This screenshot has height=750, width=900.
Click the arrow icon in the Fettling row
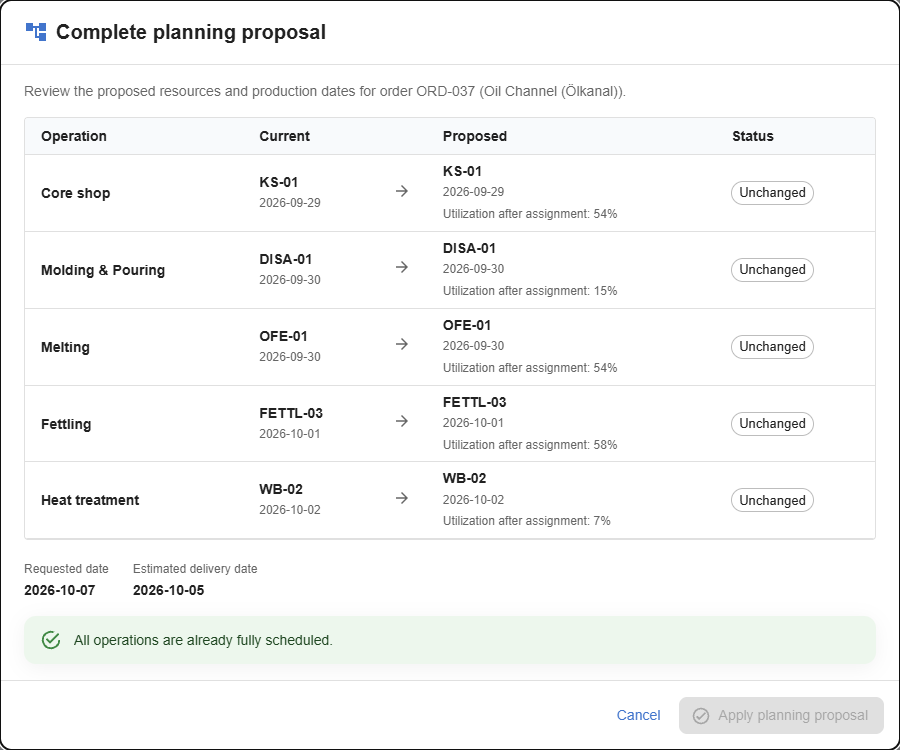click(402, 421)
